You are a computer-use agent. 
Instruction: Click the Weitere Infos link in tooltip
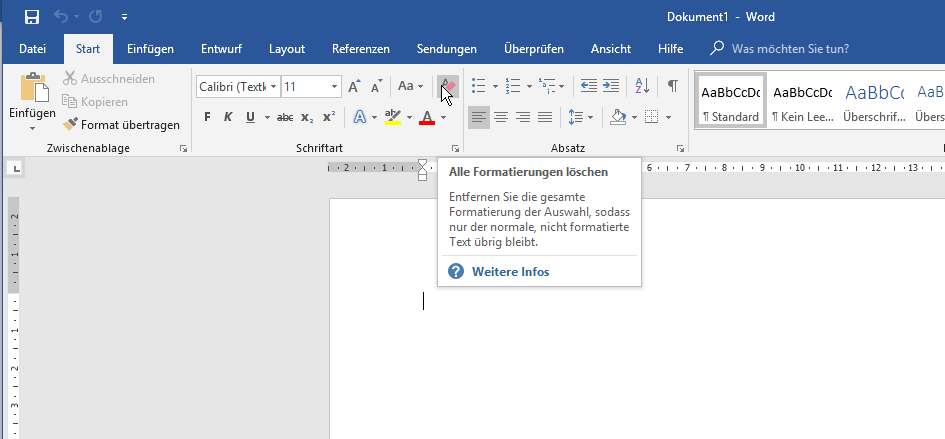tap(510, 271)
